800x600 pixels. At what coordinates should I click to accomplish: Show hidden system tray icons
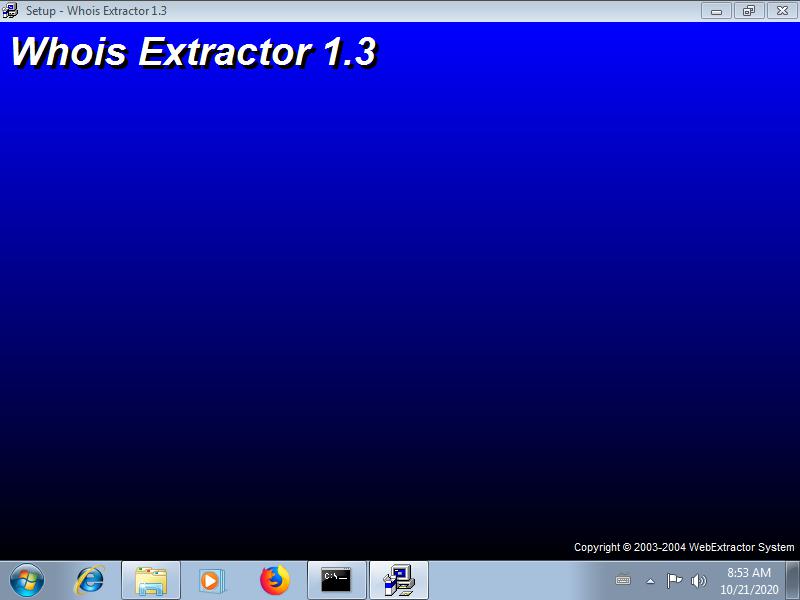point(650,581)
